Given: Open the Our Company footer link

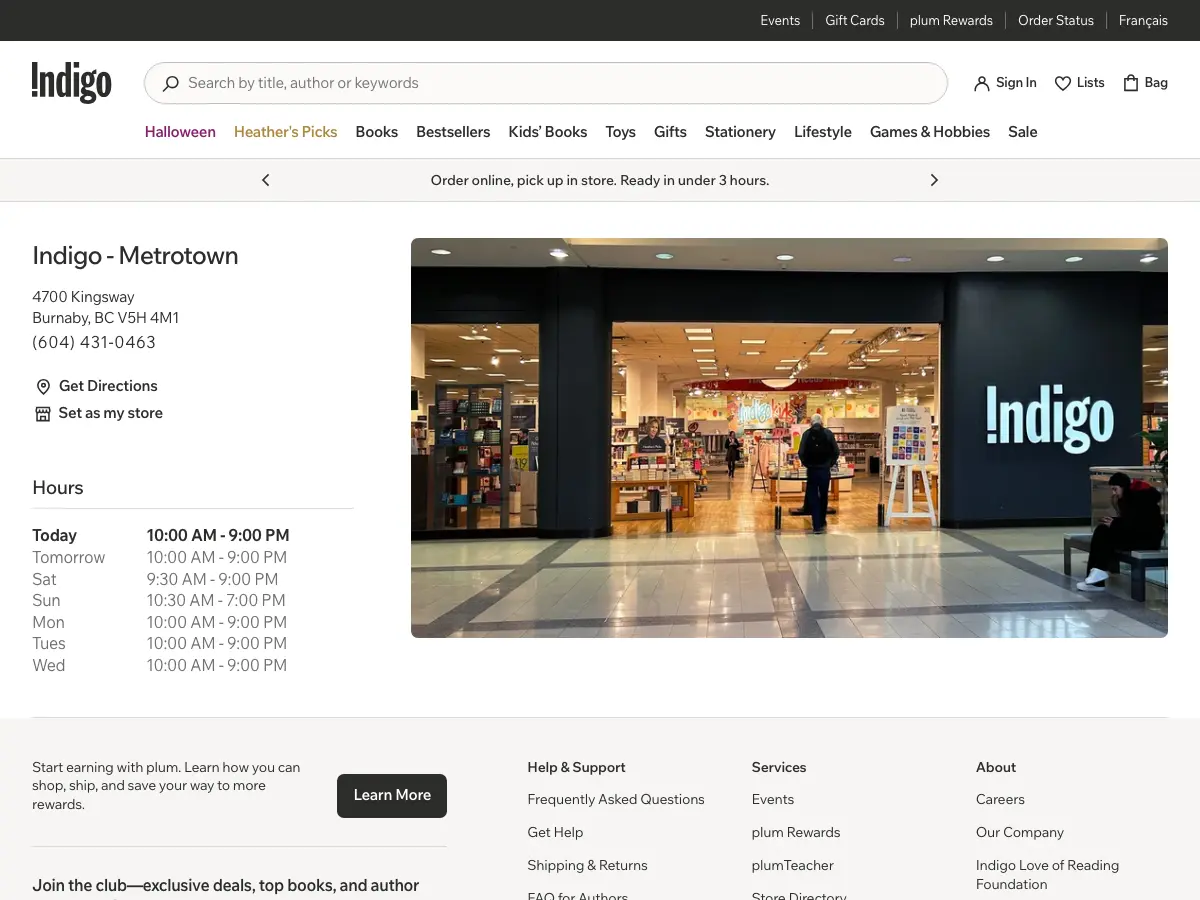Looking at the screenshot, I should (1020, 832).
